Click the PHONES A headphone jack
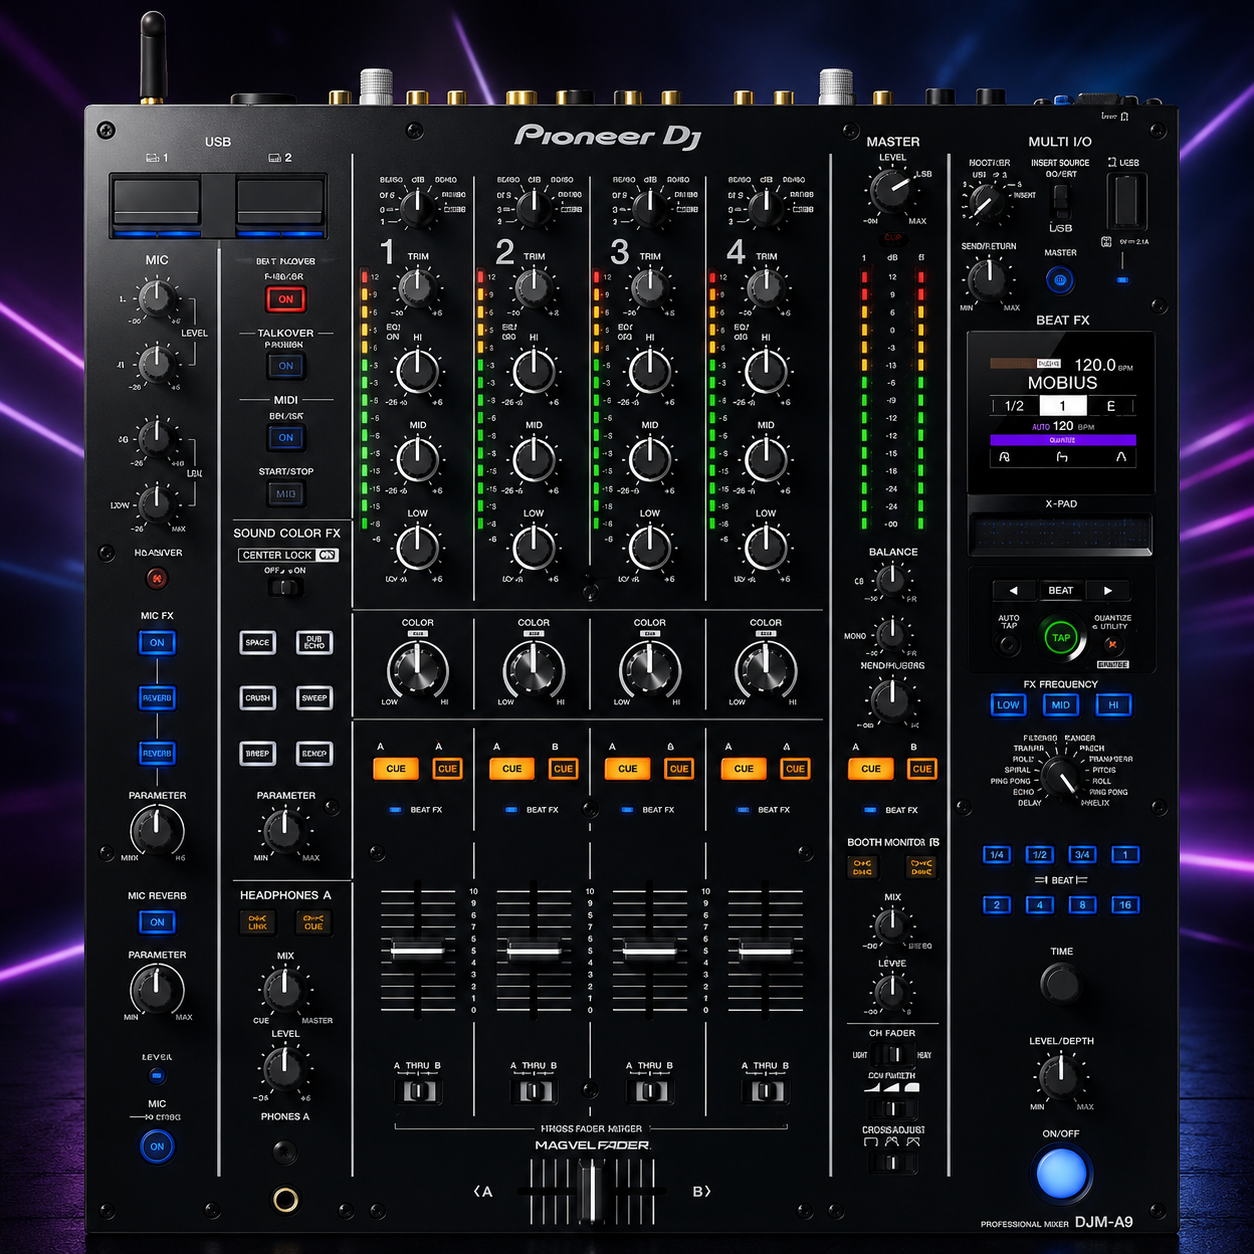This screenshot has height=1254, width=1254. [x=285, y=1199]
